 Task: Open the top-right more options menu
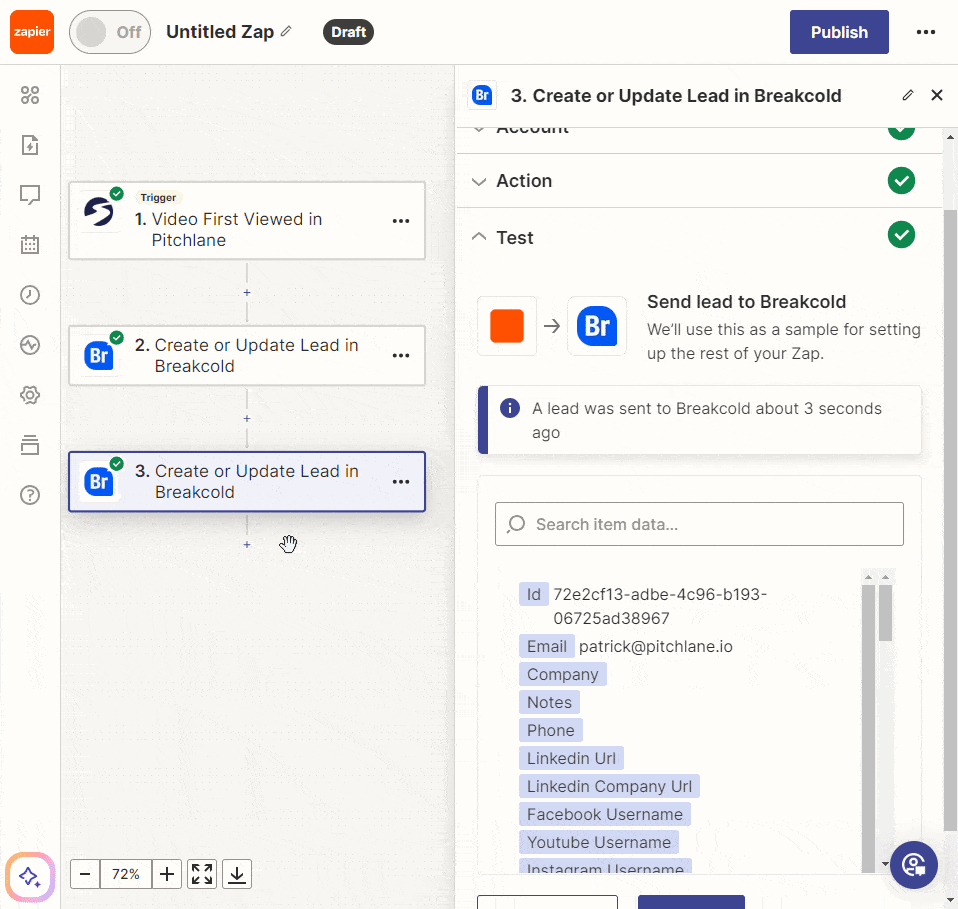coord(926,32)
